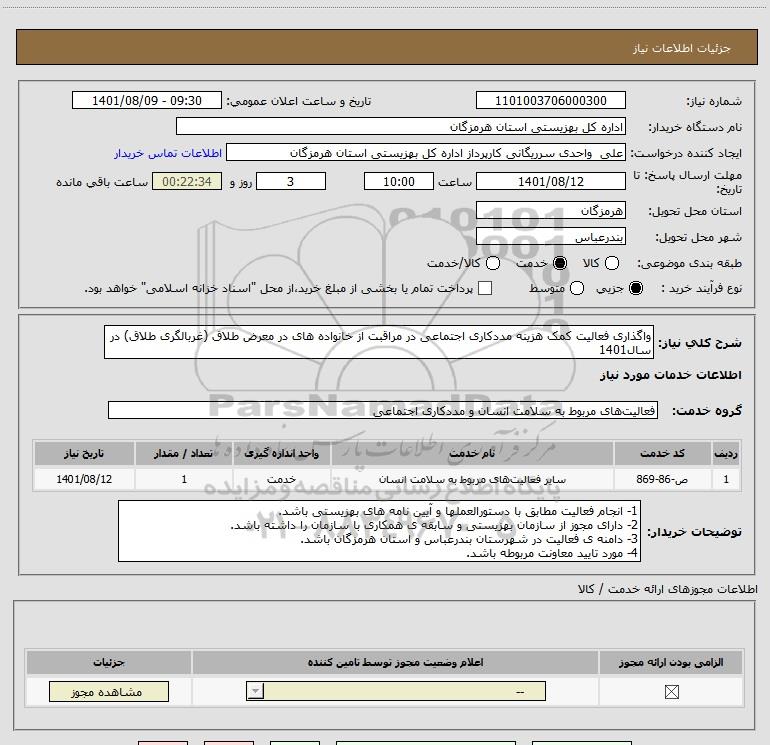Image resolution: width=770 pixels, height=745 pixels.
Task: Select the کالا radio button
Action: [x=611, y=263]
